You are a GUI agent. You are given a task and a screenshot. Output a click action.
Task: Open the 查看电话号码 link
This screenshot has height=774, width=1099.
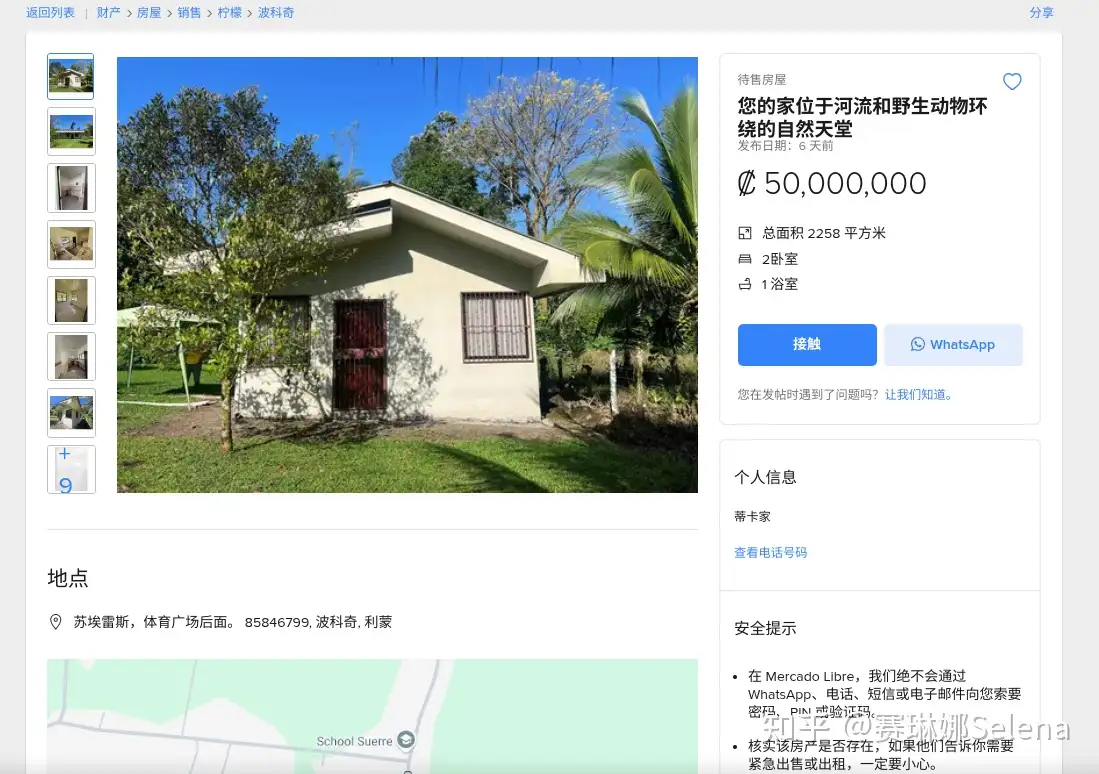point(770,552)
